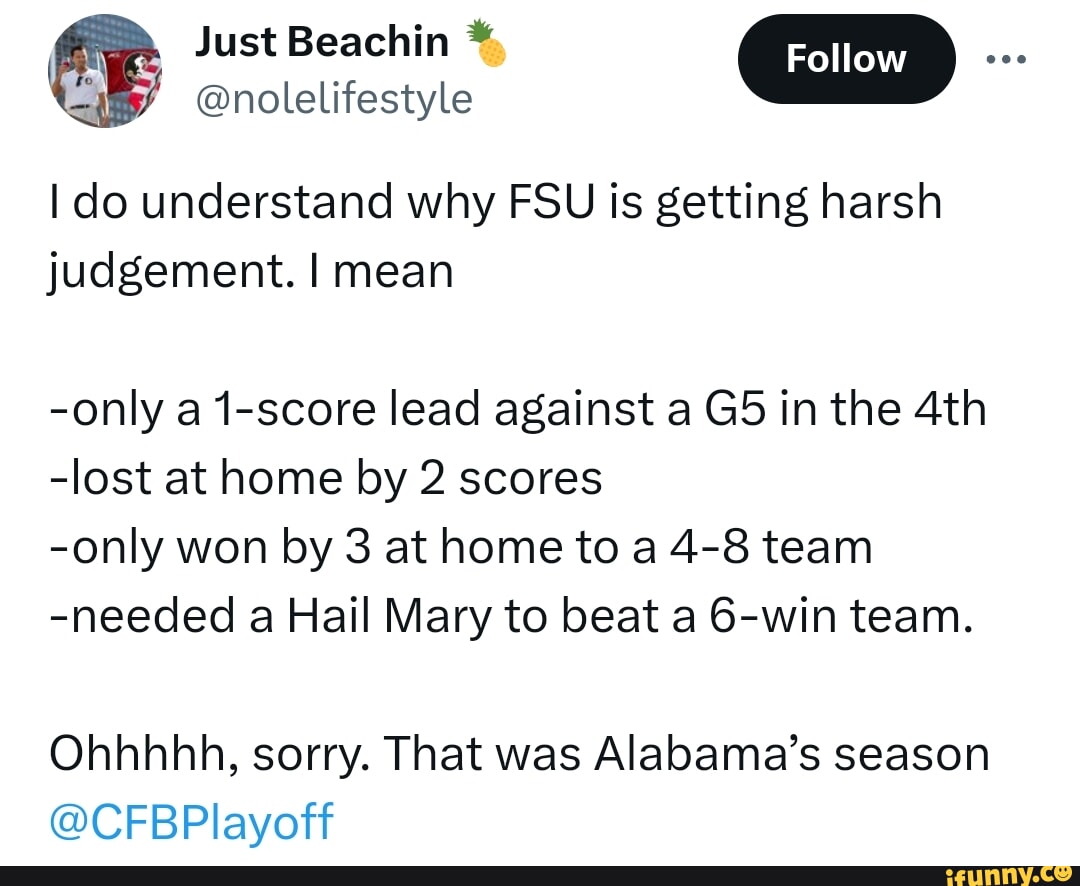Image resolution: width=1080 pixels, height=886 pixels.
Task: Open the @CFBPlayoff mention link
Action: pyautogui.click(x=190, y=822)
